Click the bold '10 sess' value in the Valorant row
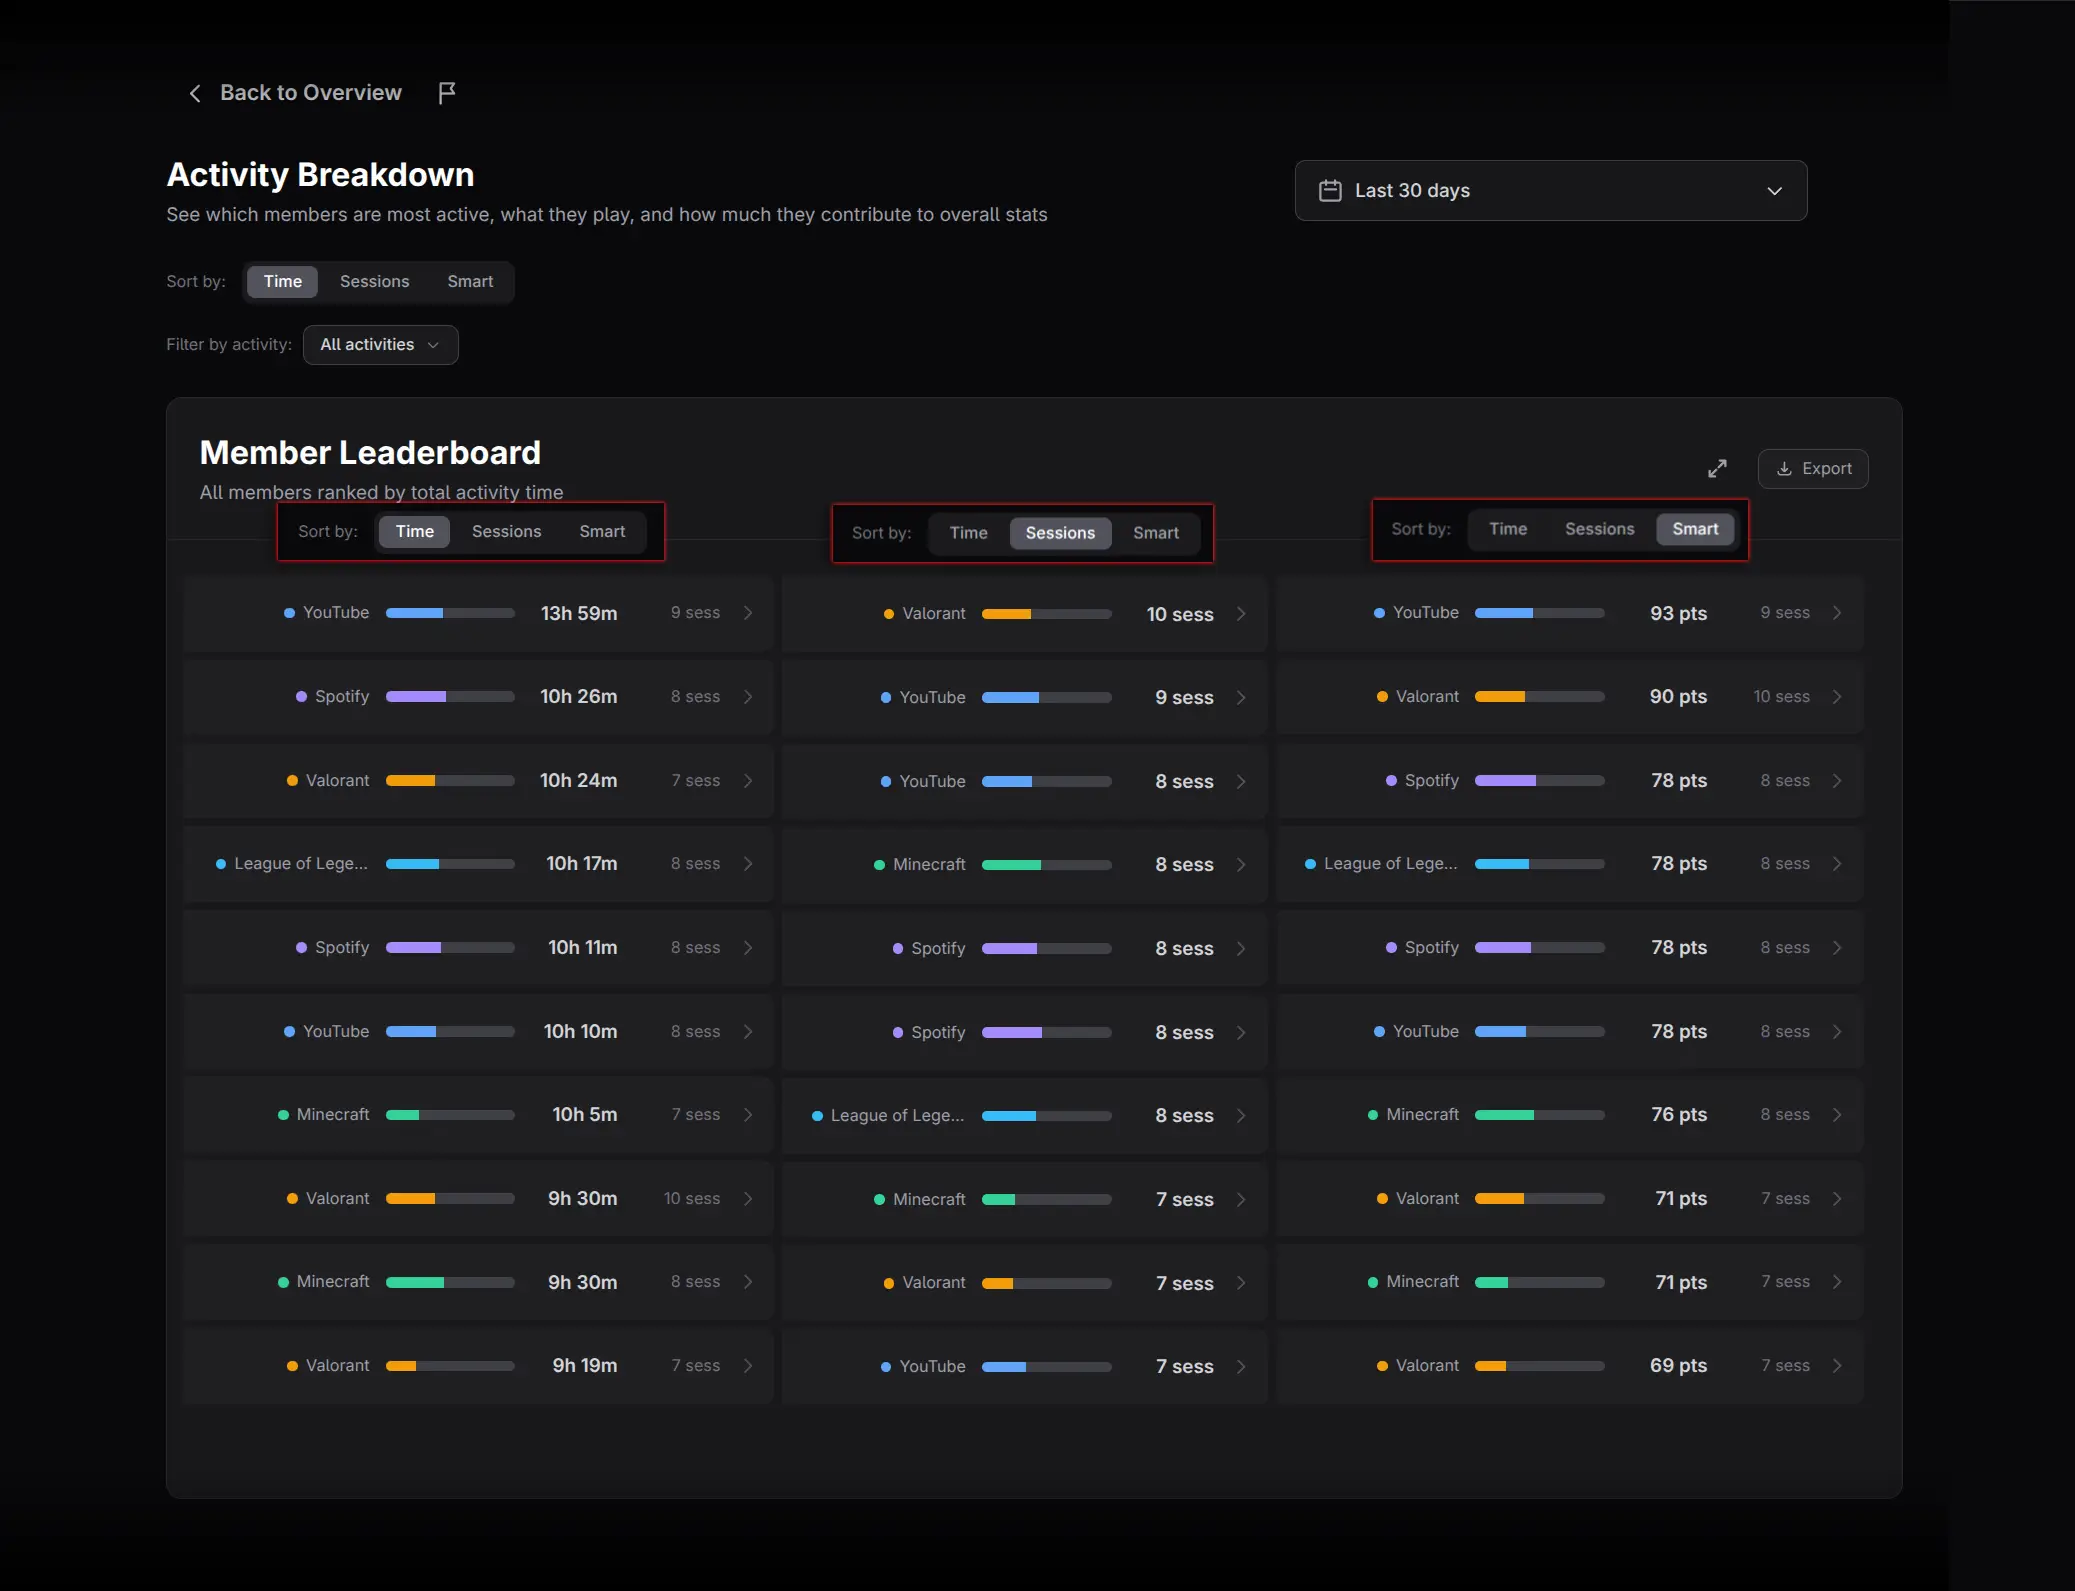 click(1180, 614)
